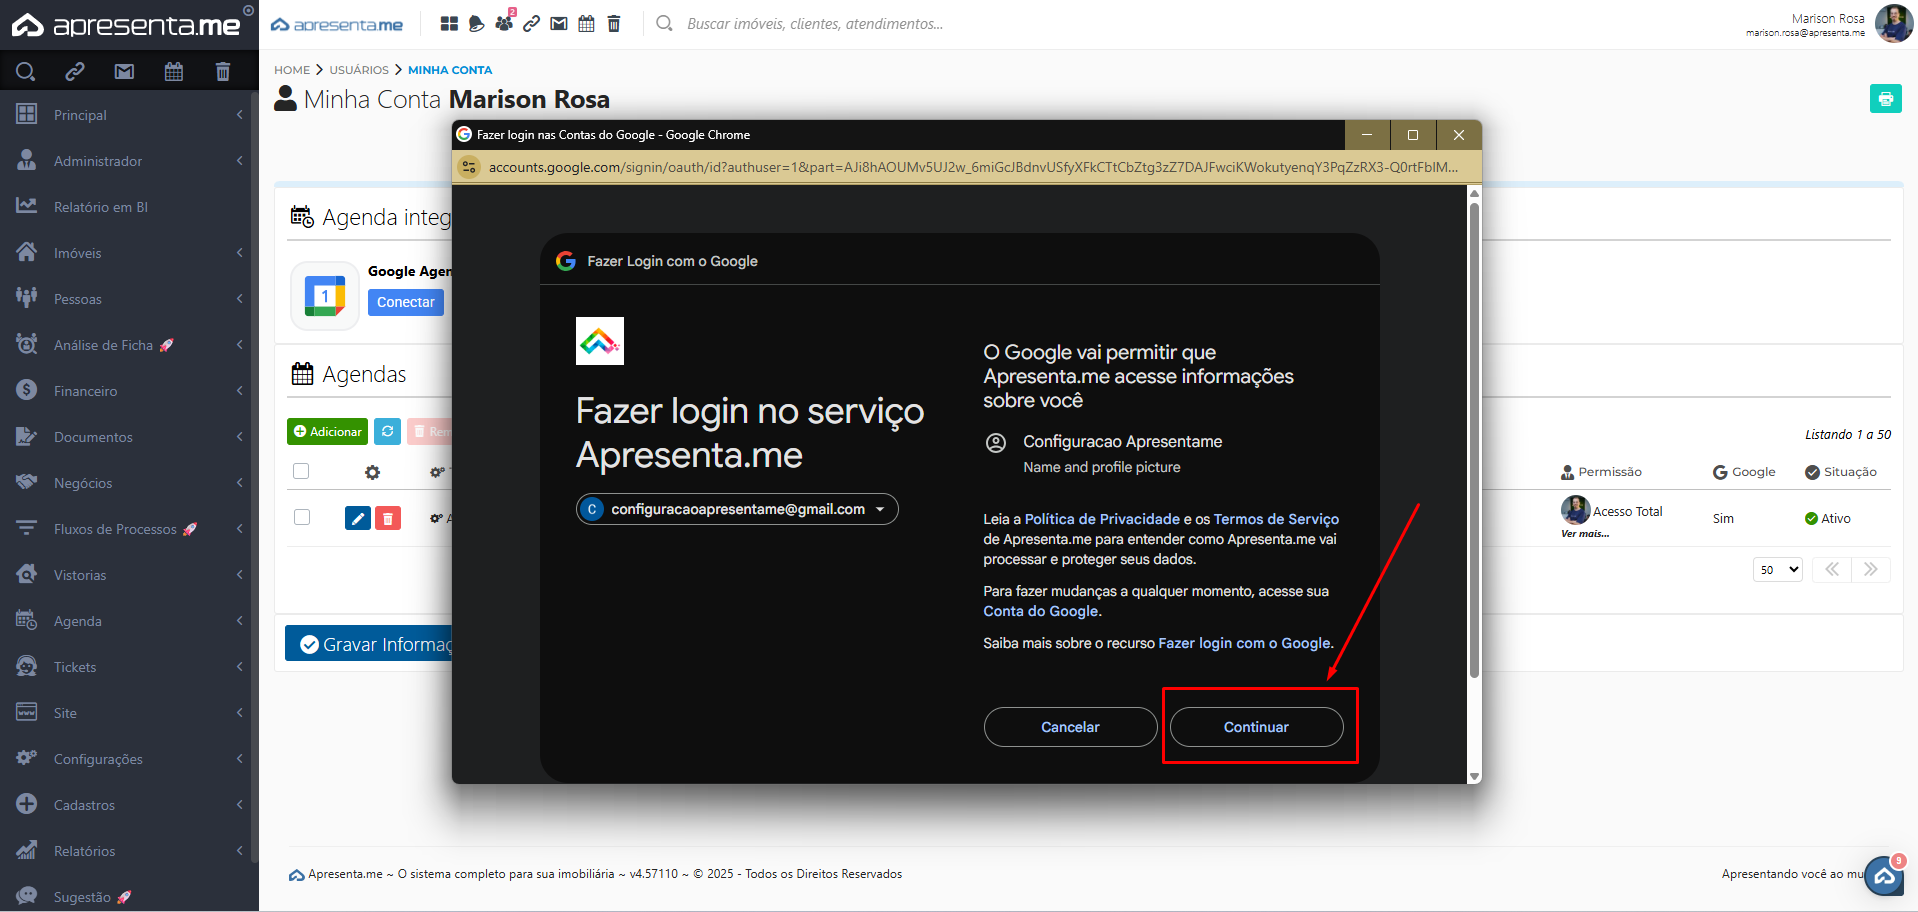Open the chat support bubble icon
Screen dimensions: 1918x912
pos(1884,876)
